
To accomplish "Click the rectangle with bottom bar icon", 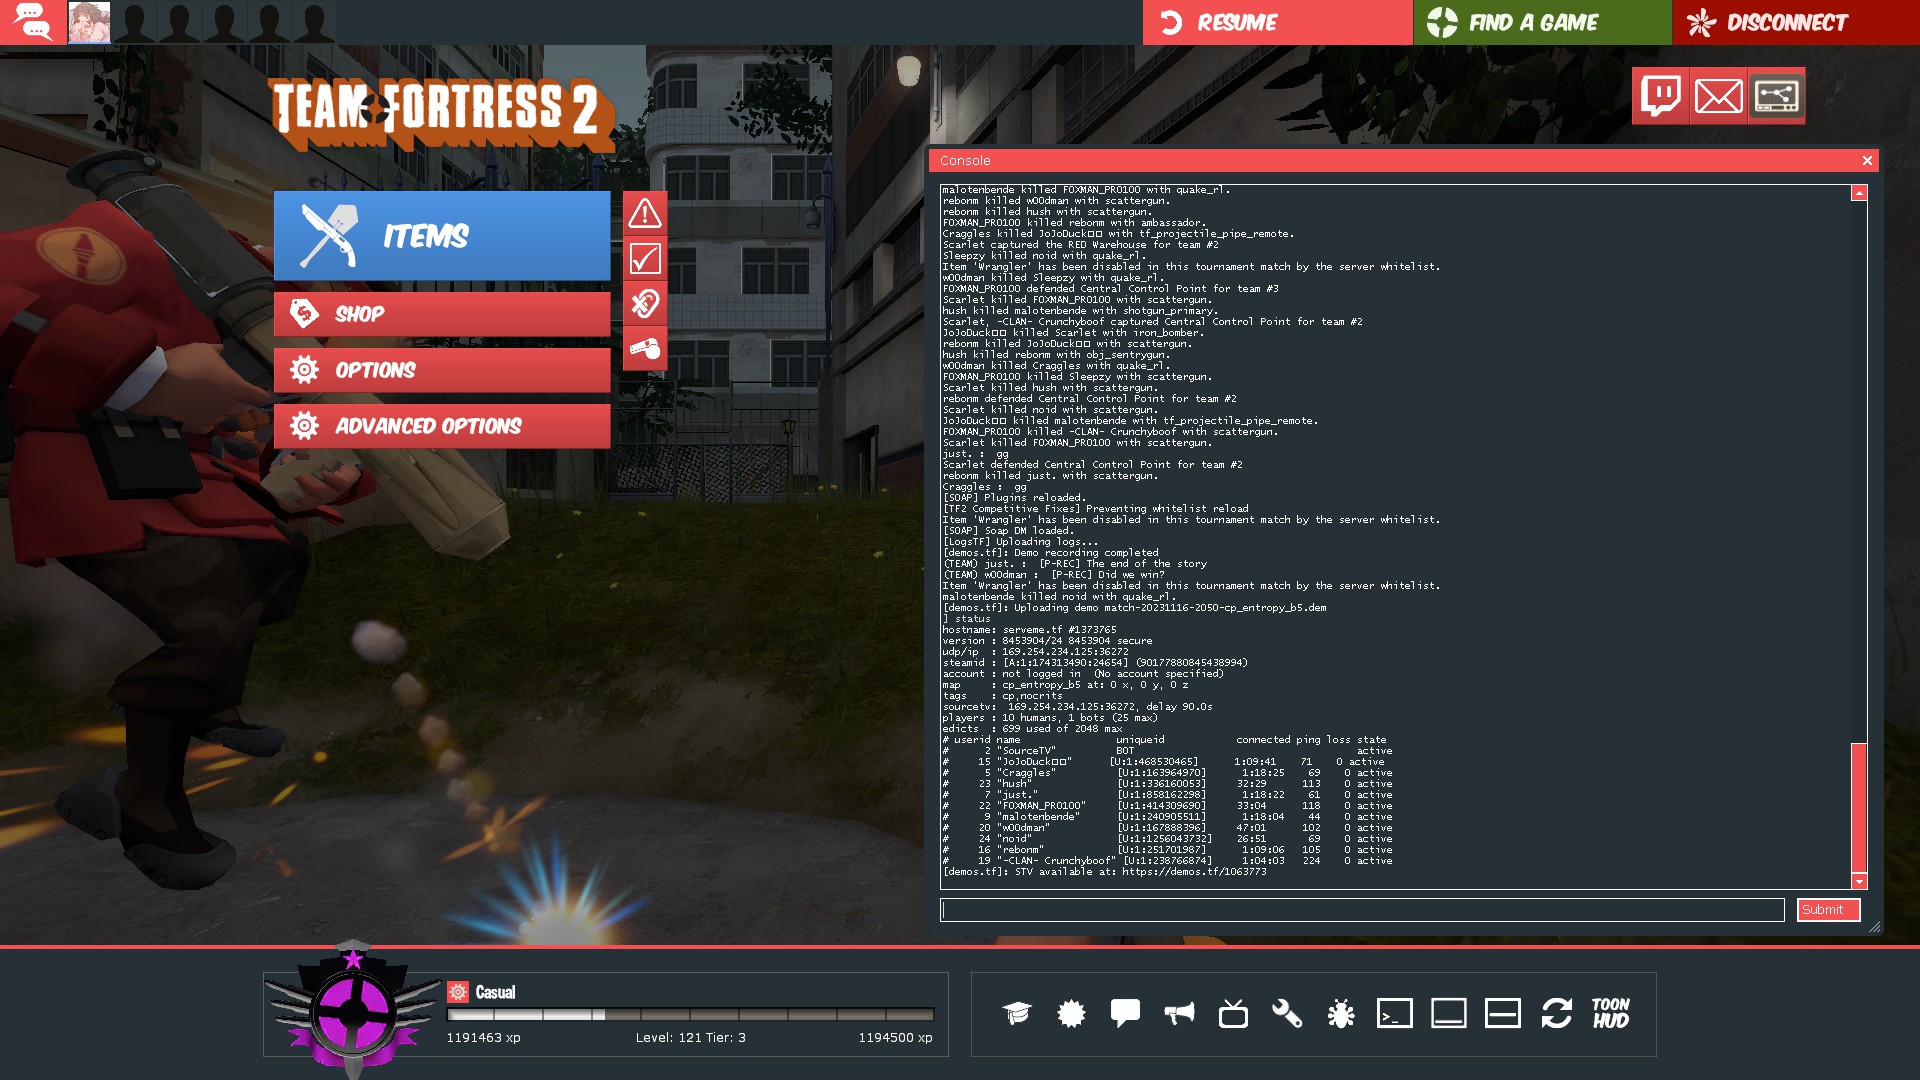I will 1449,1013.
